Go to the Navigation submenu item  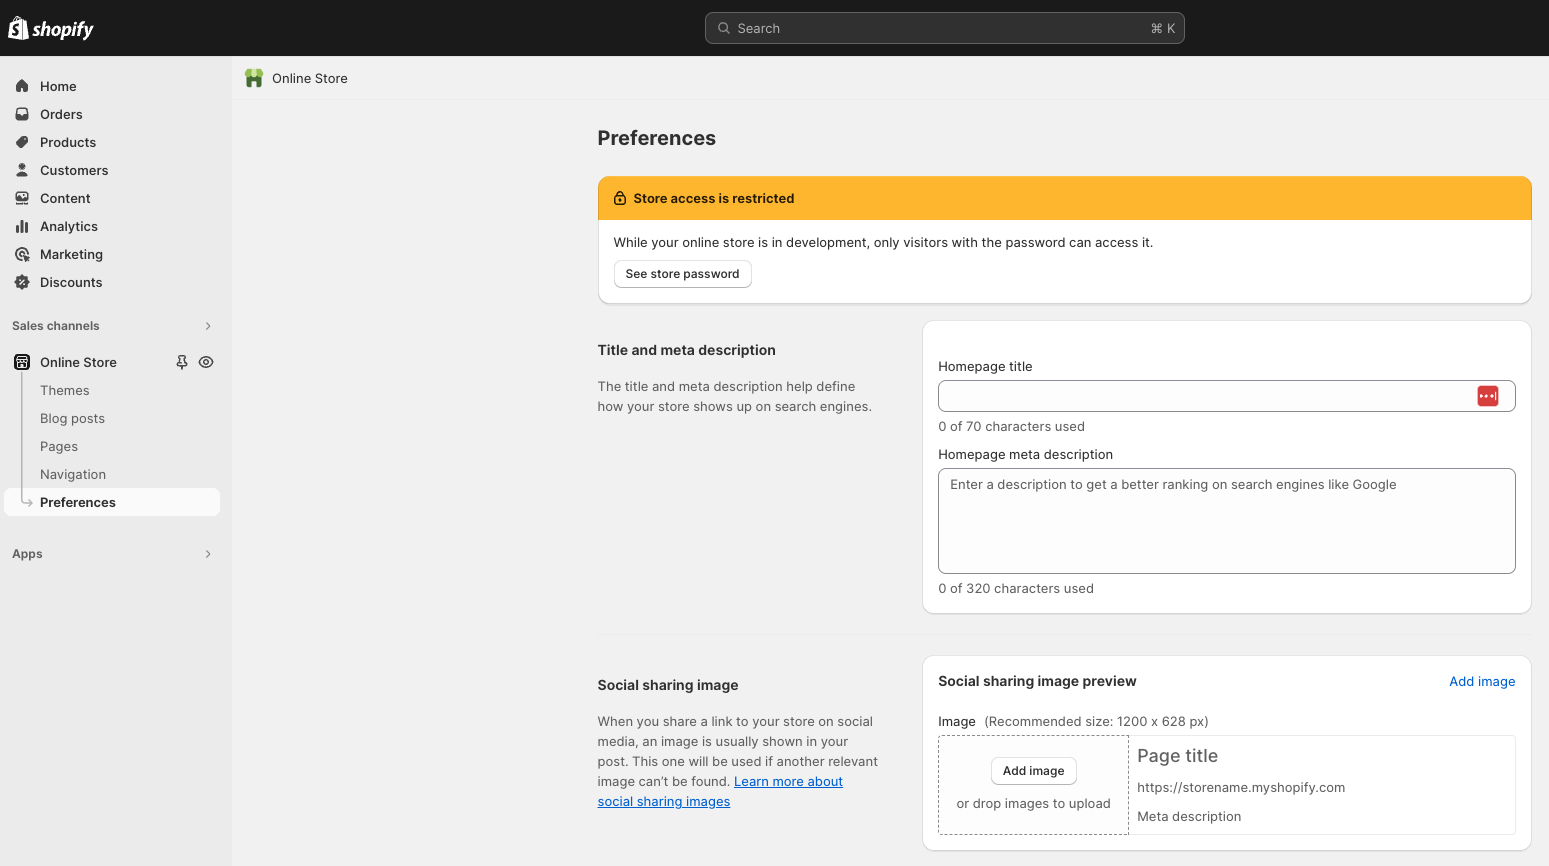(x=73, y=474)
